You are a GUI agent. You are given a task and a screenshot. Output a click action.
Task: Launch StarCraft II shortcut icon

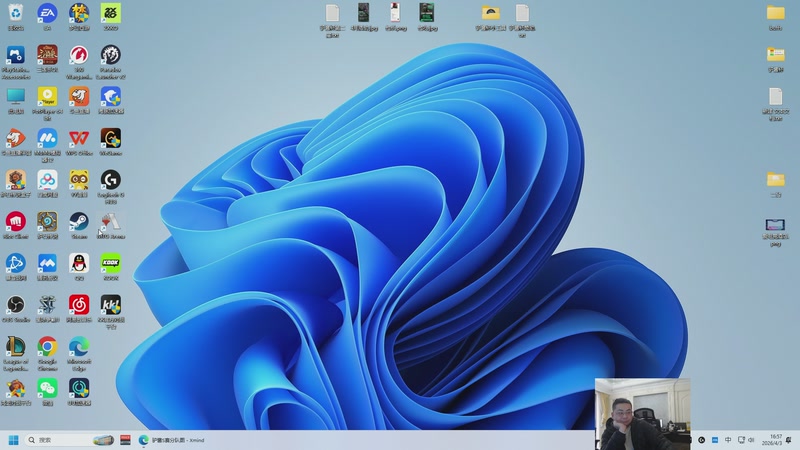pos(47,305)
